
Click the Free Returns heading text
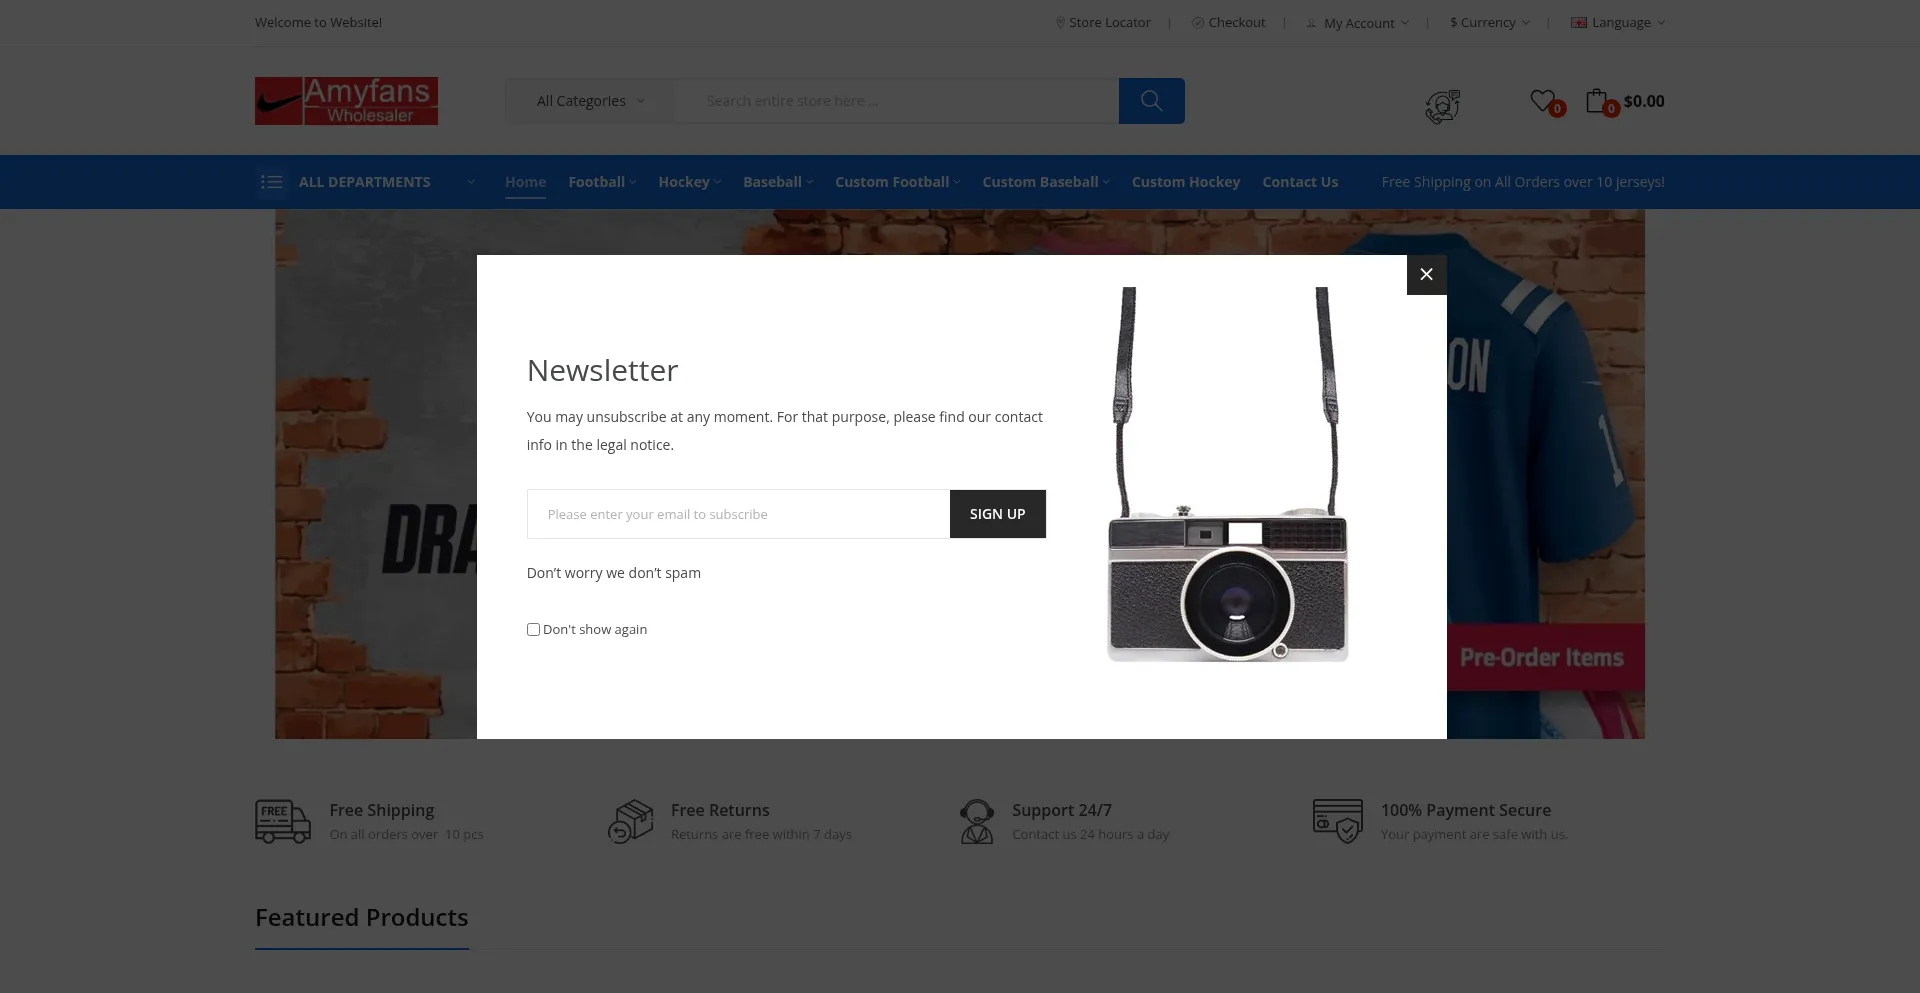tap(720, 810)
